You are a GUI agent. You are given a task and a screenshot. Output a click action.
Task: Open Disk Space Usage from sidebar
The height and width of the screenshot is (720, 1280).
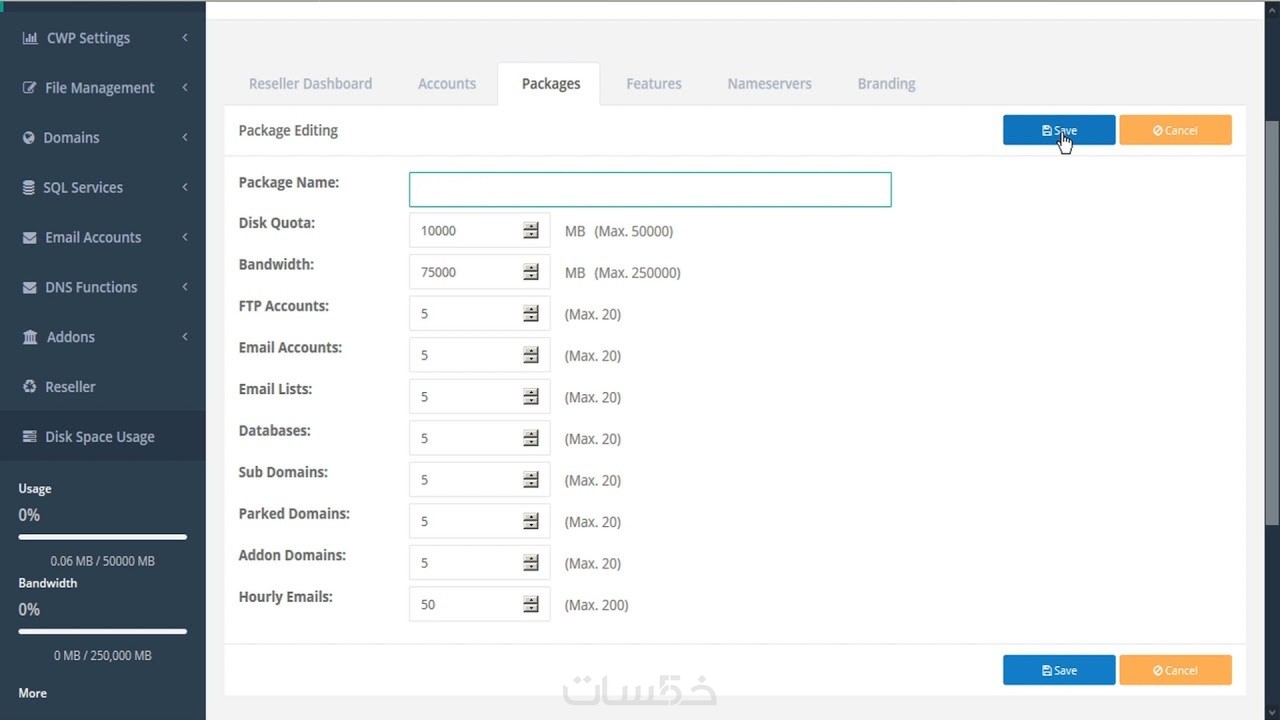(99, 437)
